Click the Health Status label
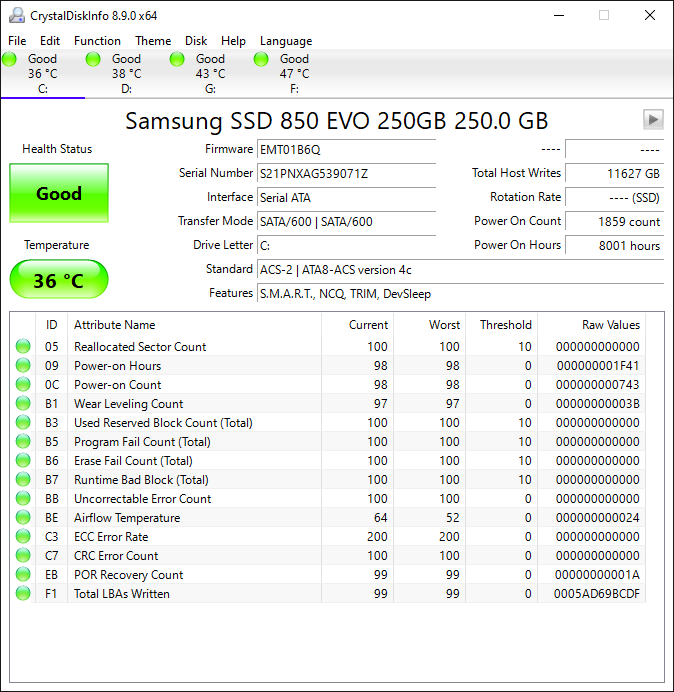The height and width of the screenshot is (692, 674). 57,149
